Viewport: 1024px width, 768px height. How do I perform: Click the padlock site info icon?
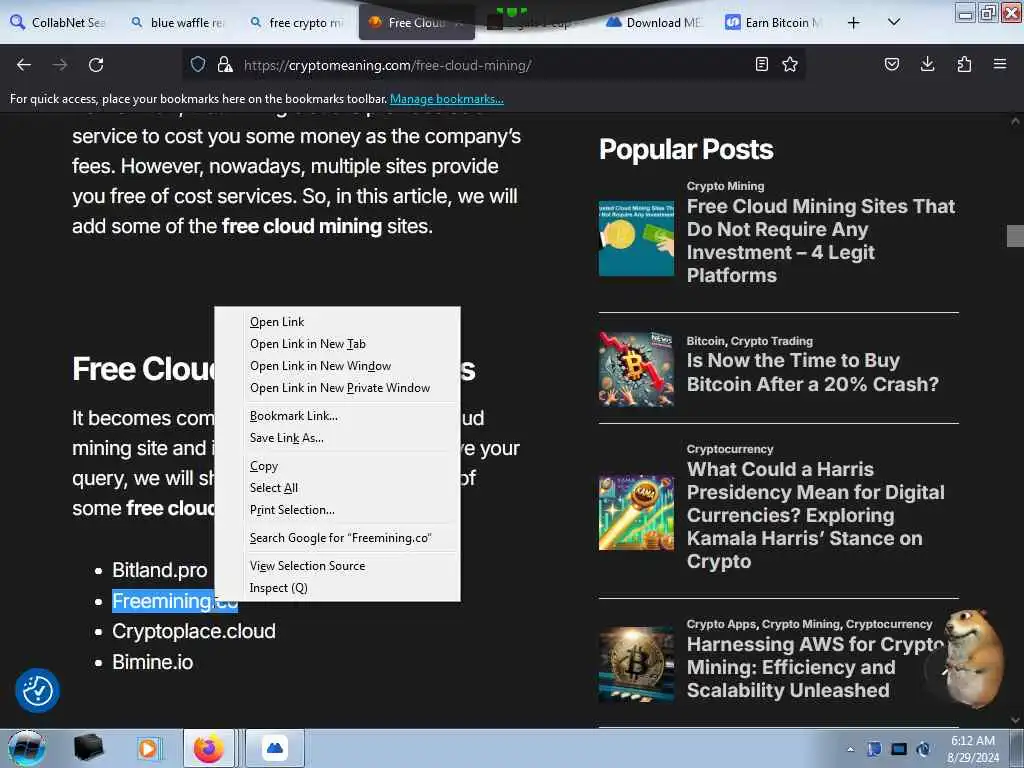(x=225, y=65)
